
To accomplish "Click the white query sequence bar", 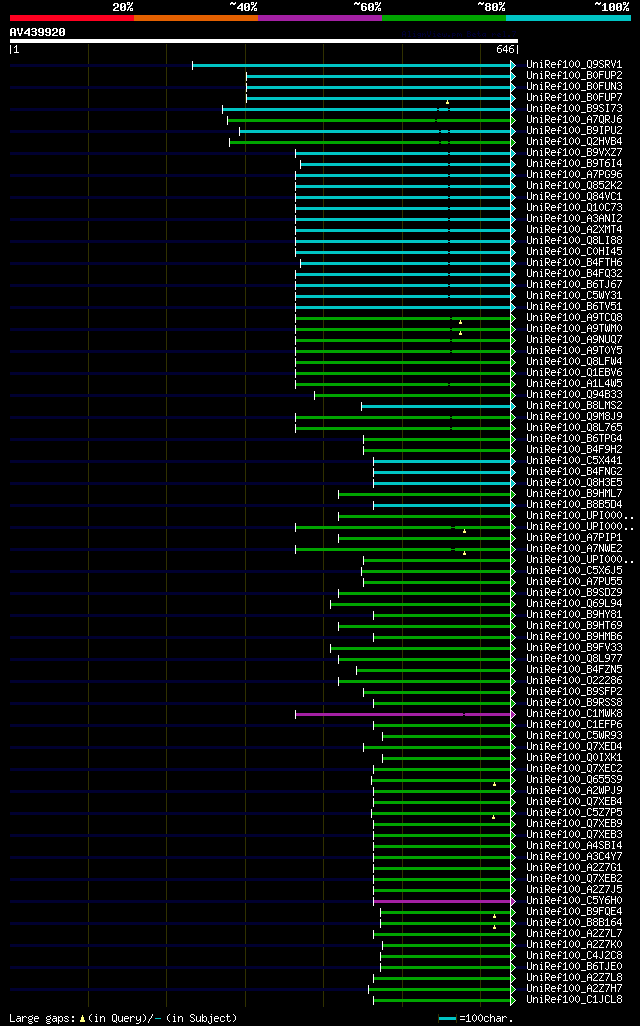I will [x=264, y=41].
